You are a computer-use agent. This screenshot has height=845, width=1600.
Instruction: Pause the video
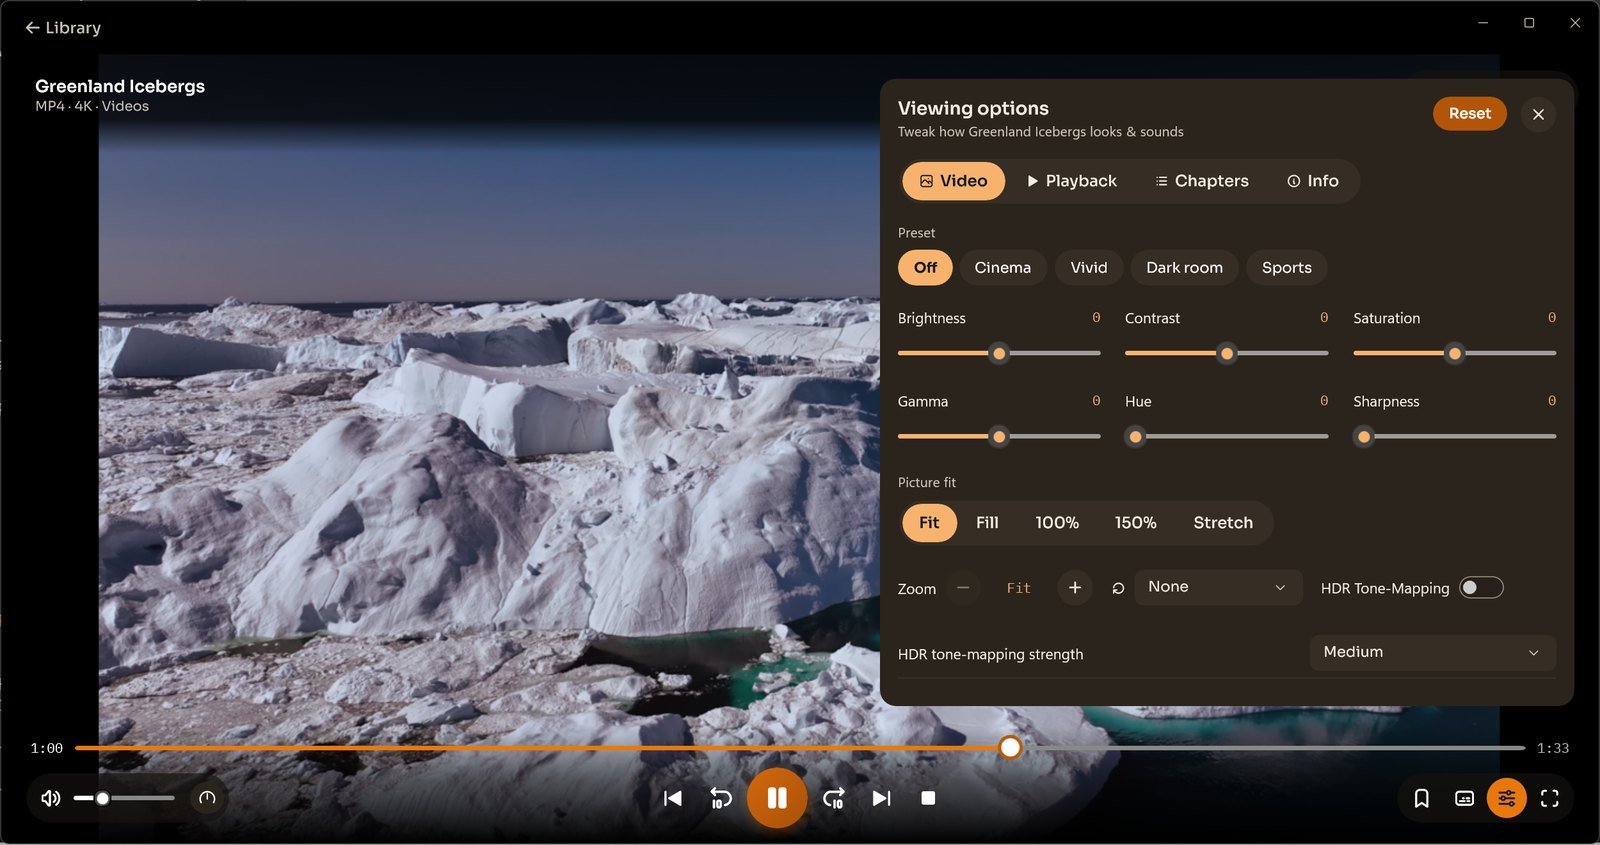(777, 798)
